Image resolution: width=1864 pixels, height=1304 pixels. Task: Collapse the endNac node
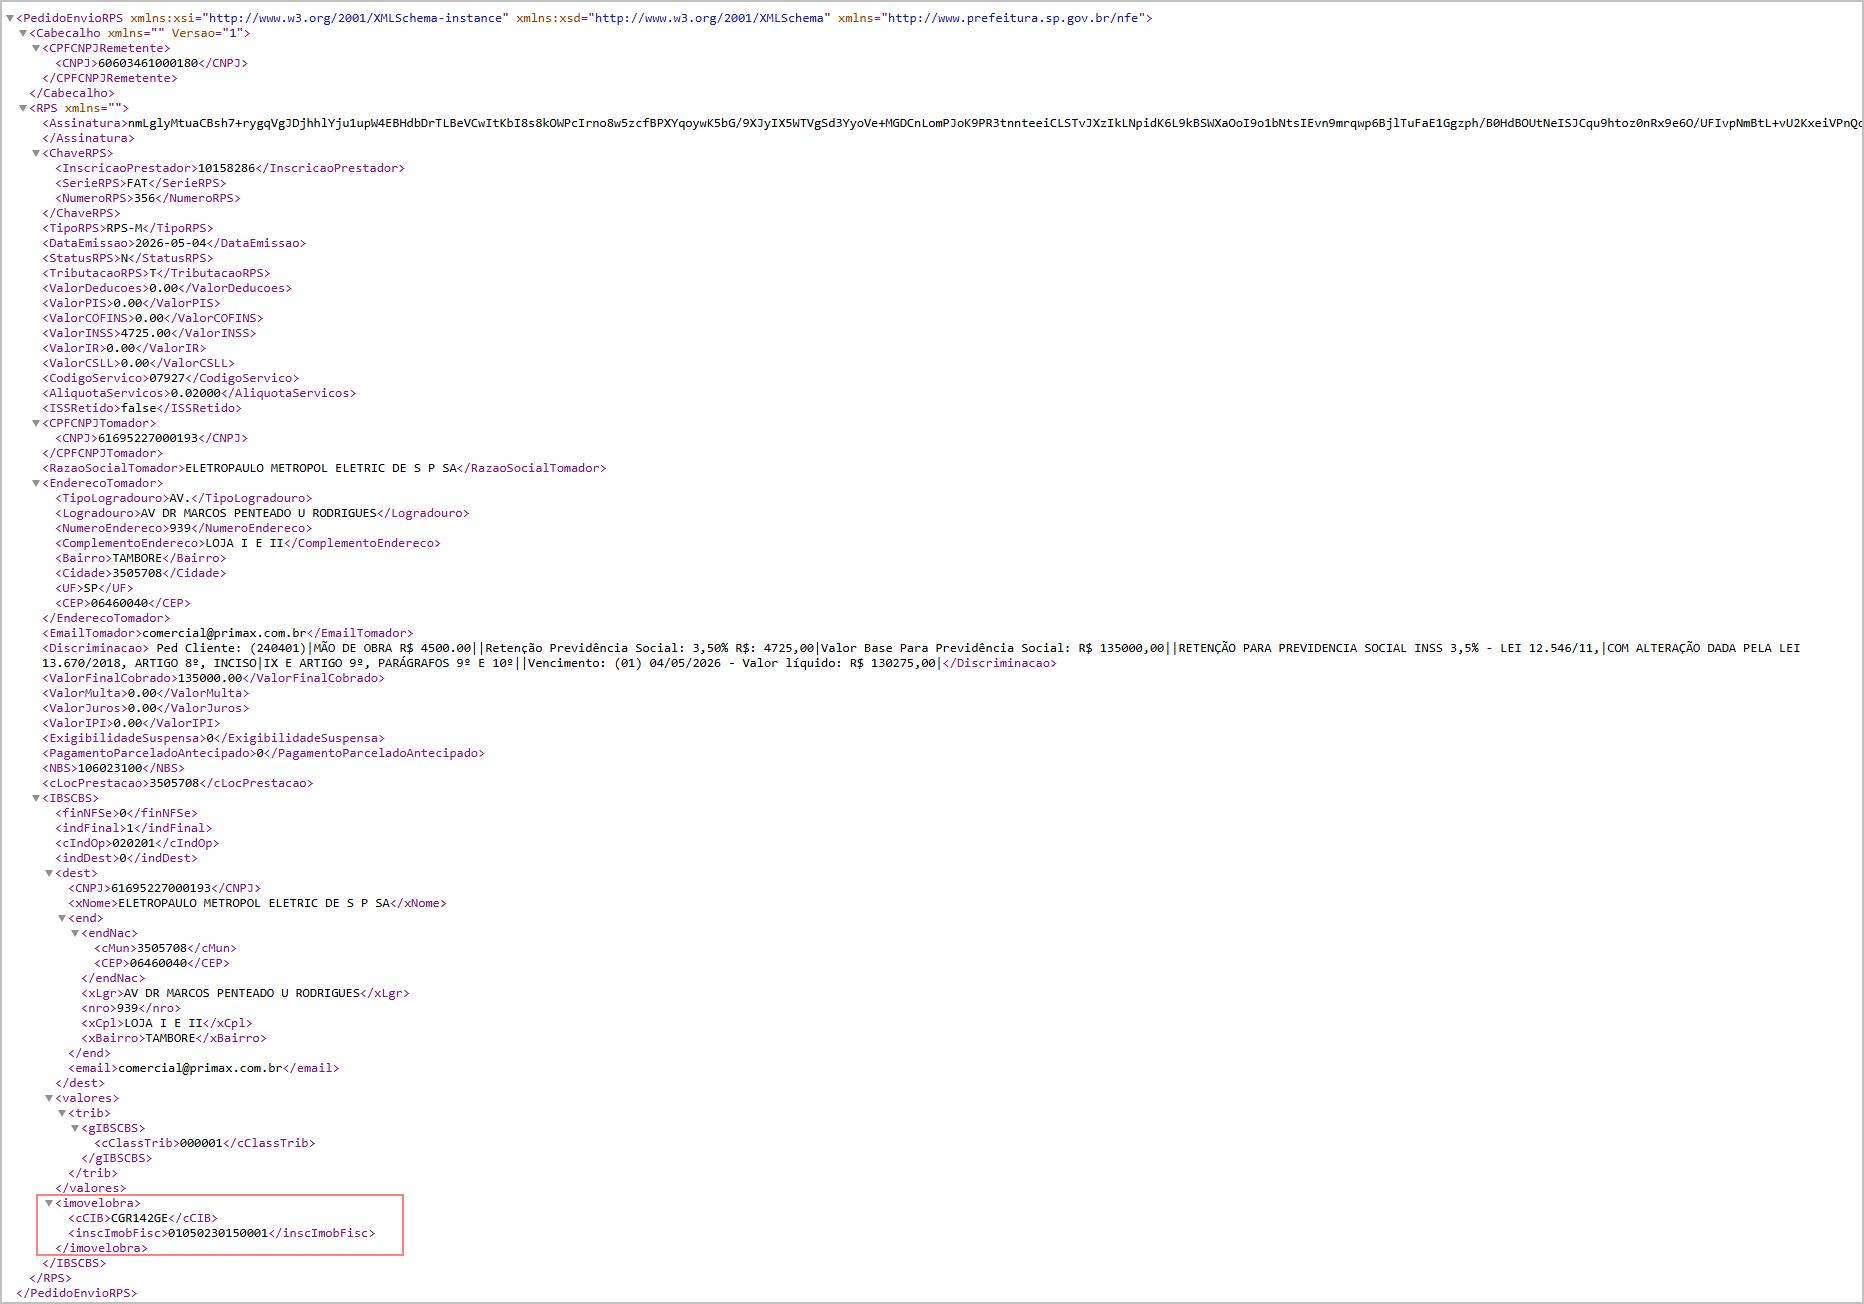coord(75,934)
